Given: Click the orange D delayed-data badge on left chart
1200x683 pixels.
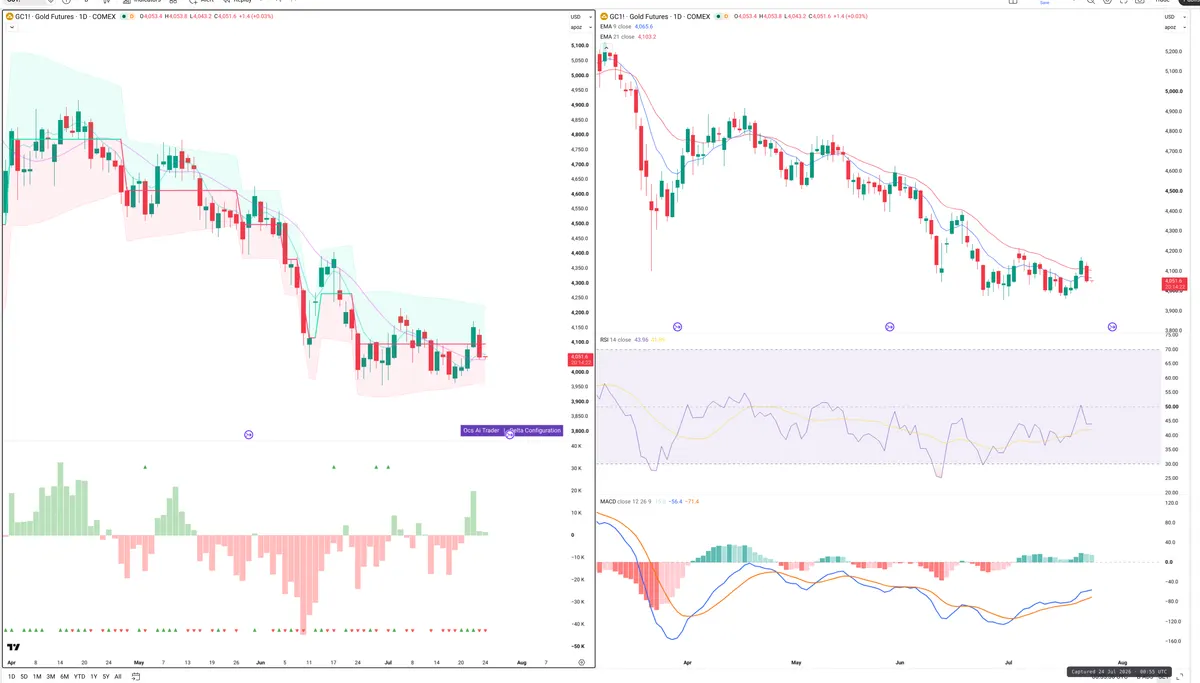Looking at the screenshot, I should click(132, 16).
